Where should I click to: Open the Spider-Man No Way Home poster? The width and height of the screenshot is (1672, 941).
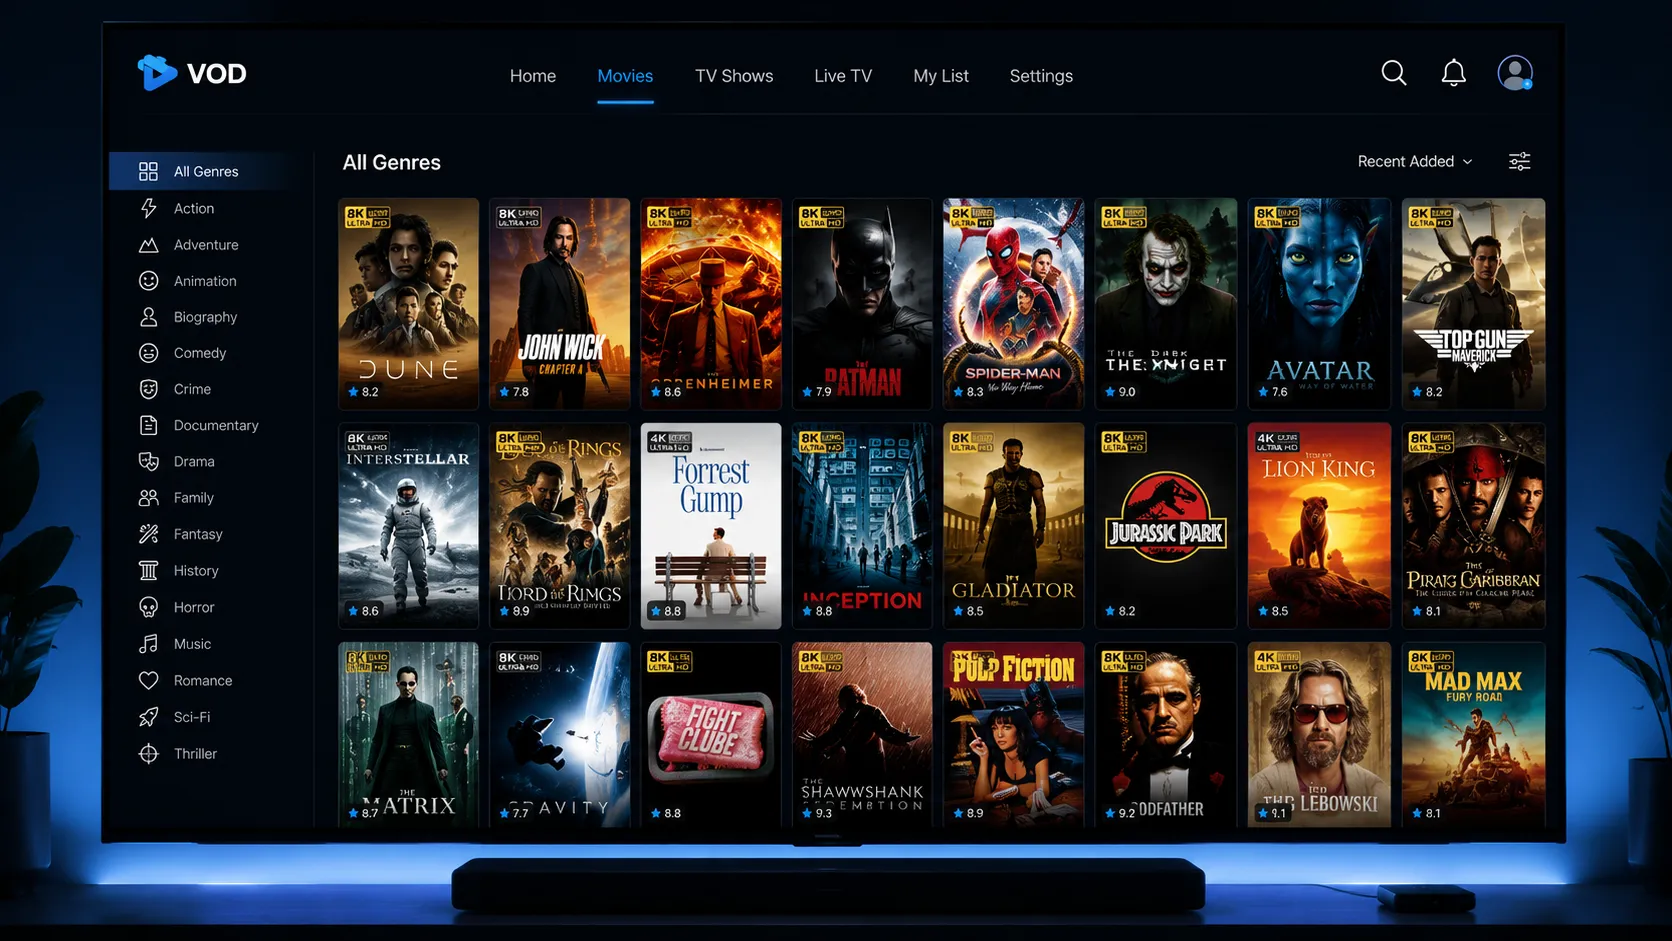(x=1014, y=304)
